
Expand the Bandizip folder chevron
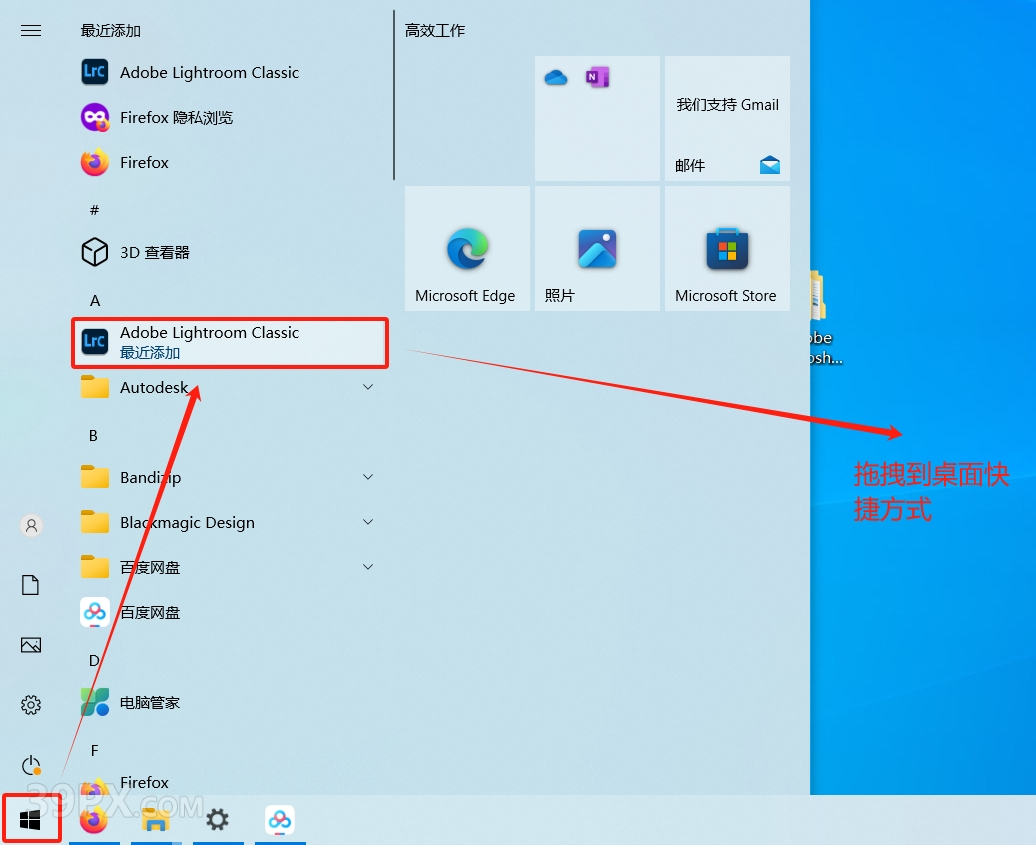(368, 477)
